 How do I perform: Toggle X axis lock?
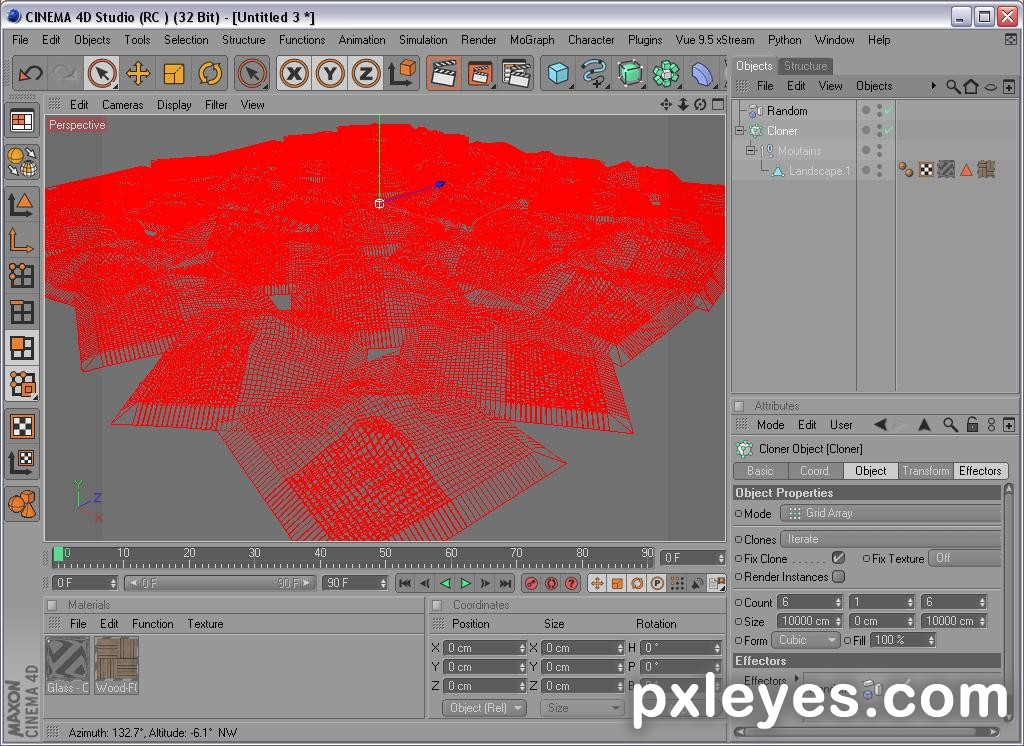point(294,73)
